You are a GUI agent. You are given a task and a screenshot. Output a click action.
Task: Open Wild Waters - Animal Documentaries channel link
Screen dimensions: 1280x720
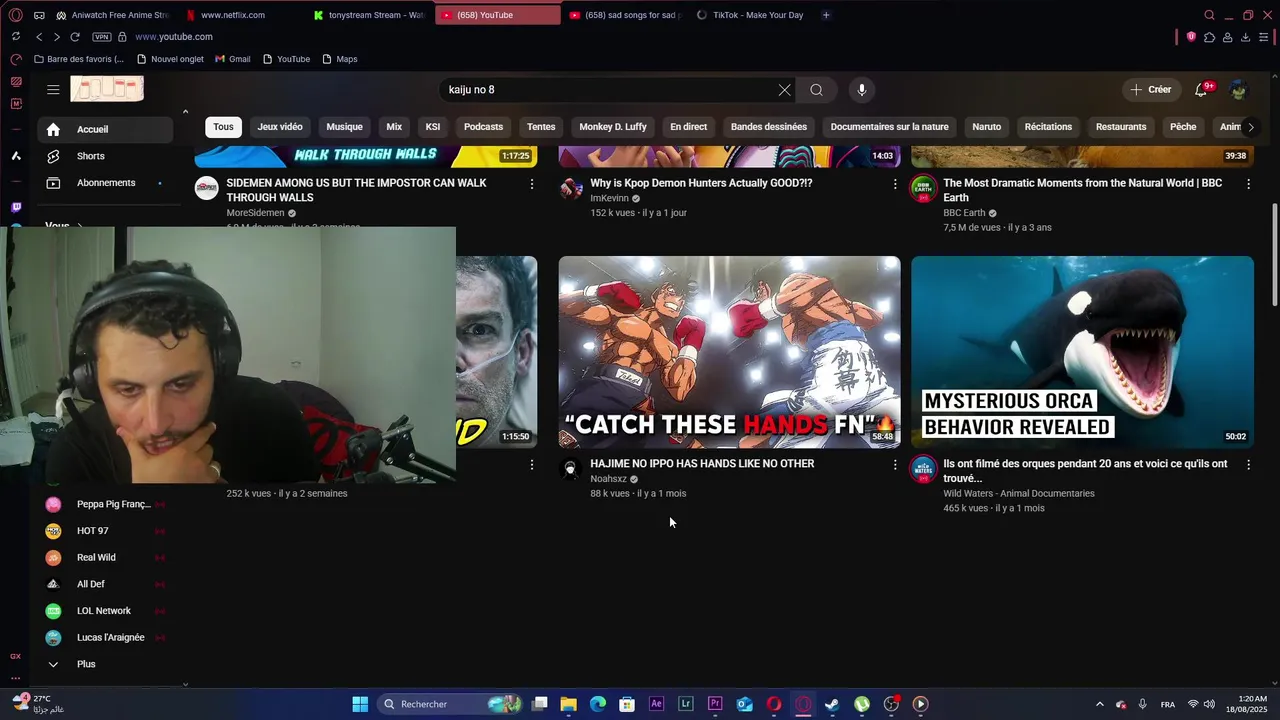[1019, 494]
